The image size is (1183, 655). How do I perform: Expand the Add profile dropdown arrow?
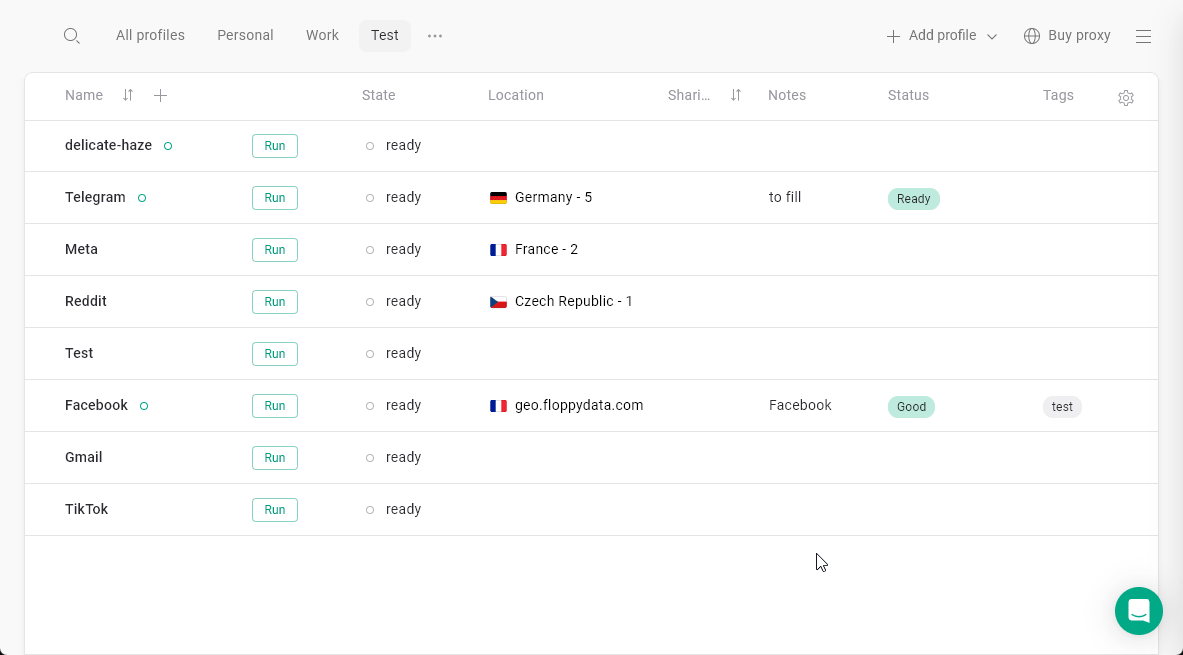pyautogui.click(x=991, y=35)
